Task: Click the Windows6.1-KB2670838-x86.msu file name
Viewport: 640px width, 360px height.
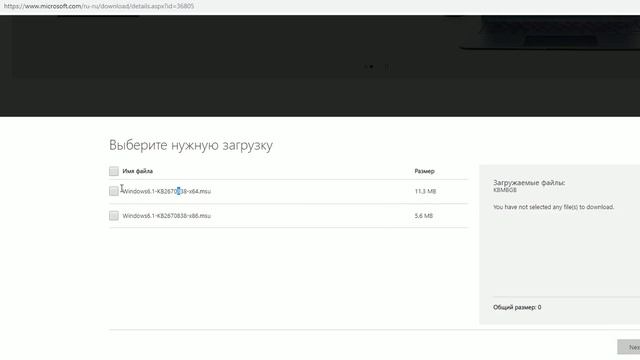Action: point(167,216)
